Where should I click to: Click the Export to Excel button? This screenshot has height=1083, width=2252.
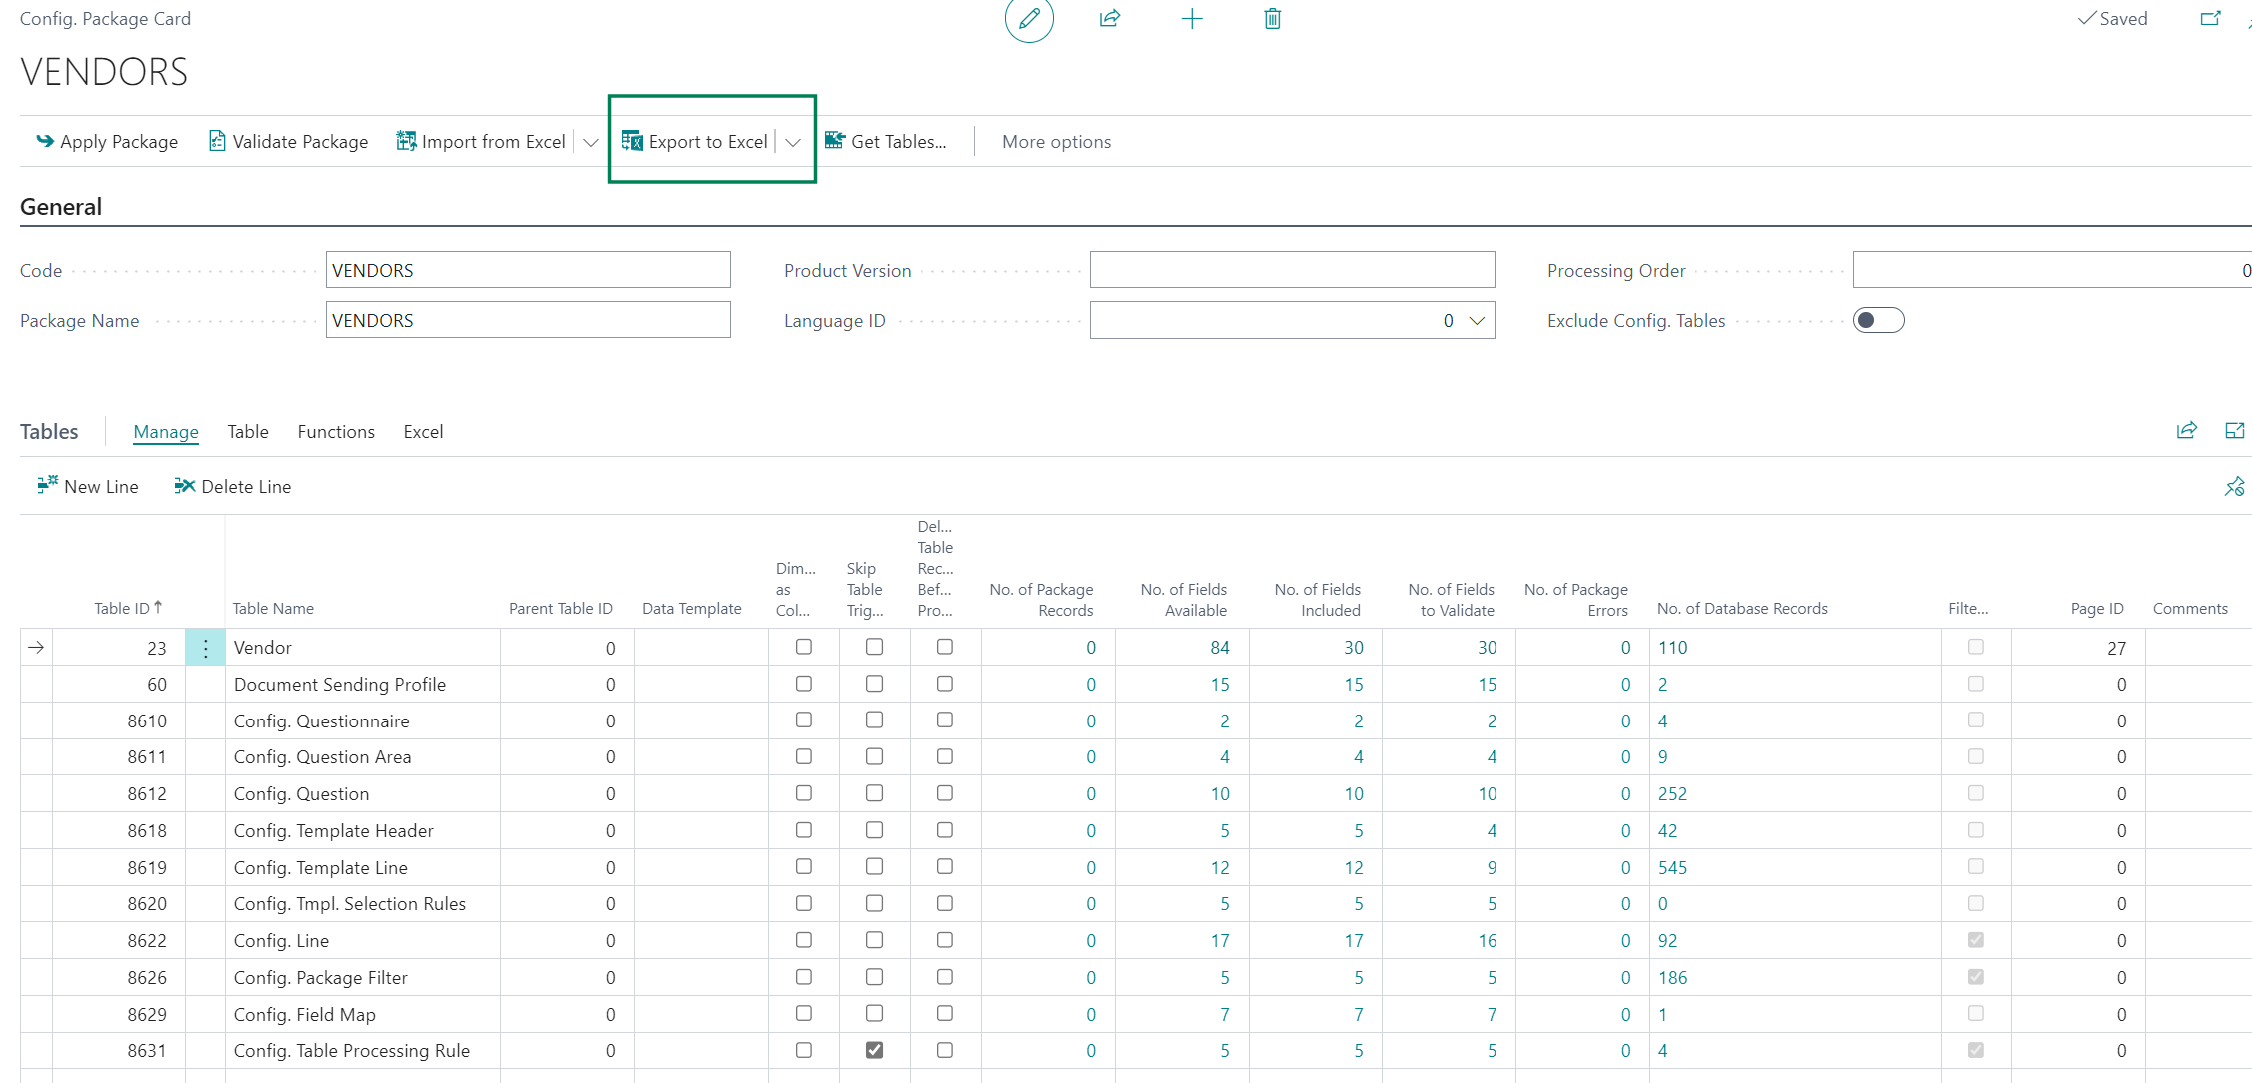(x=695, y=142)
